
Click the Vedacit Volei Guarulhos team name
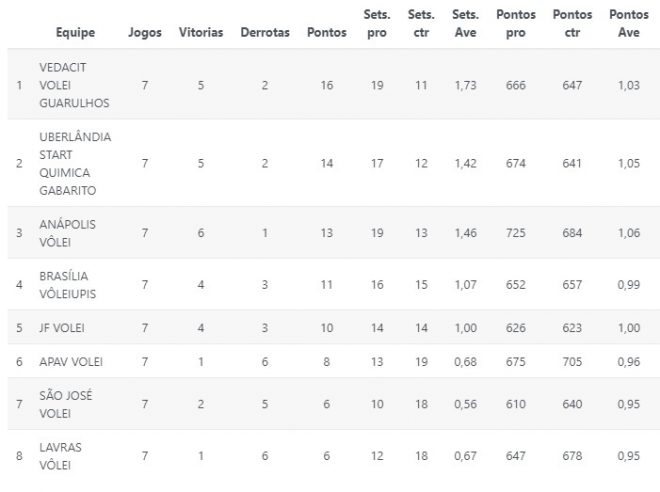coord(74,85)
